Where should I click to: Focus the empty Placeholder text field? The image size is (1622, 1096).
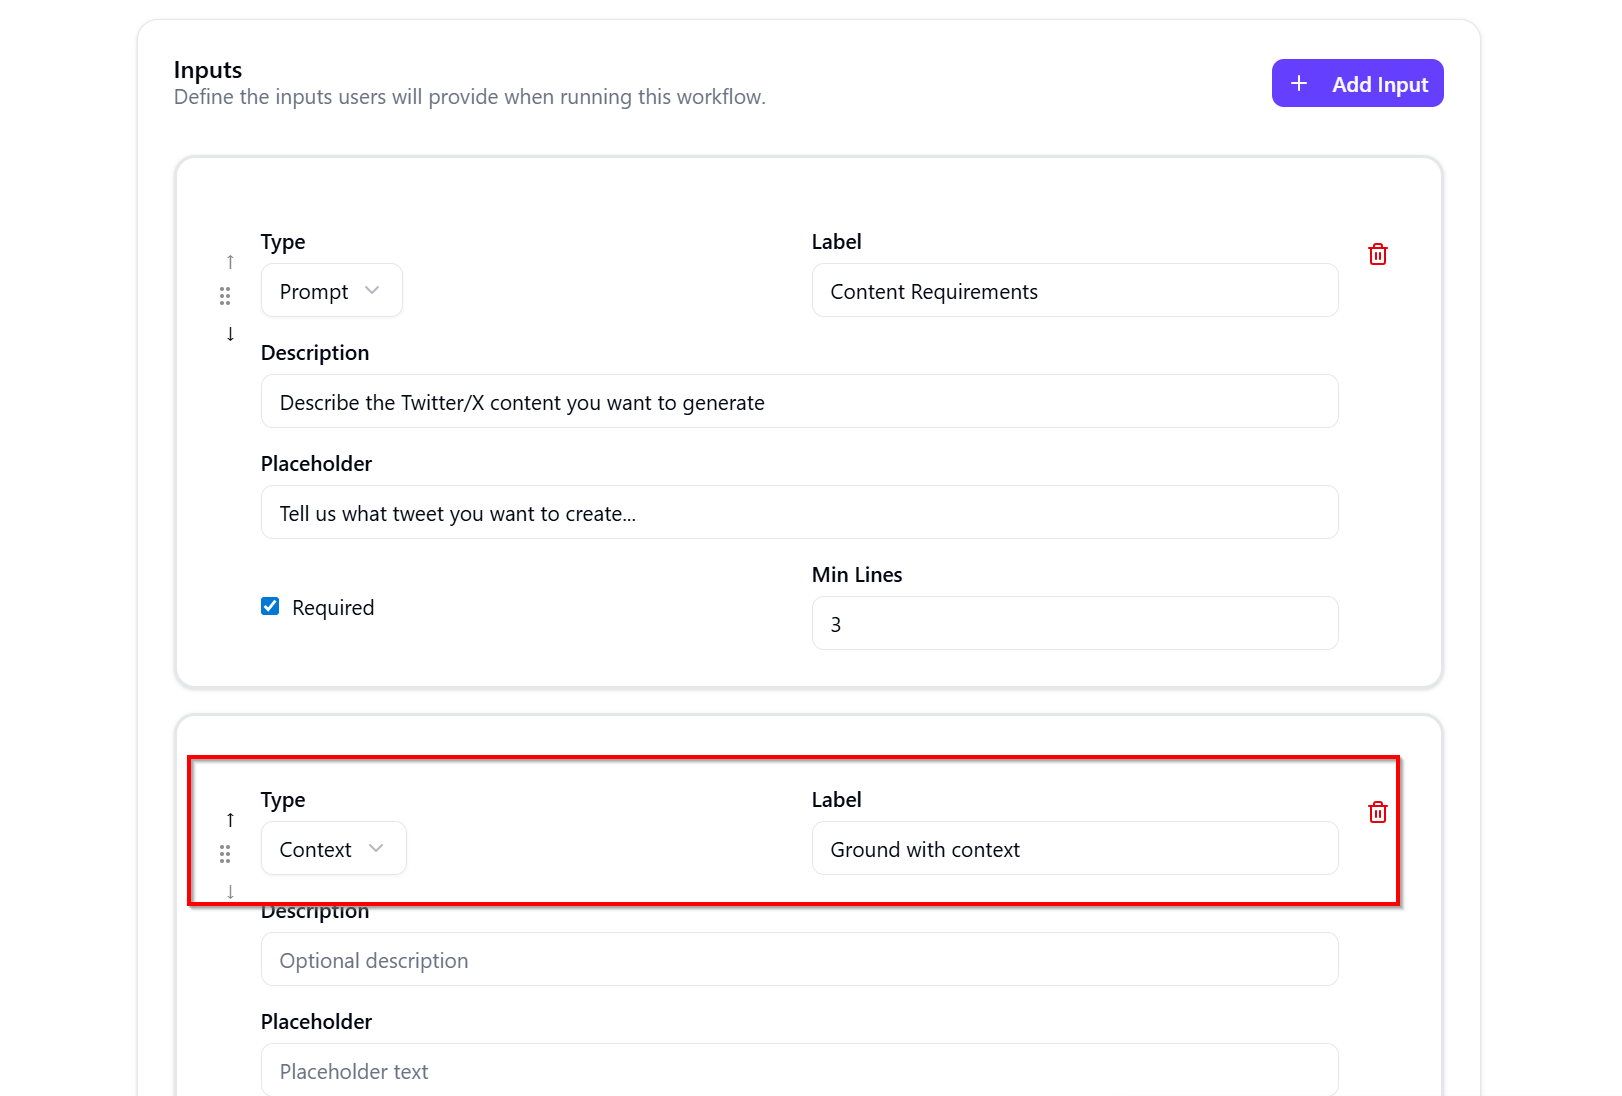point(799,1071)
